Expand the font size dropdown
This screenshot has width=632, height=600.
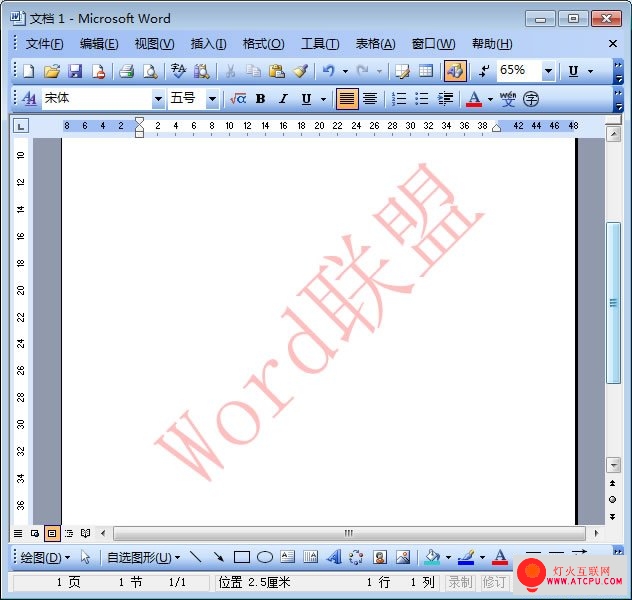point(212,99)
